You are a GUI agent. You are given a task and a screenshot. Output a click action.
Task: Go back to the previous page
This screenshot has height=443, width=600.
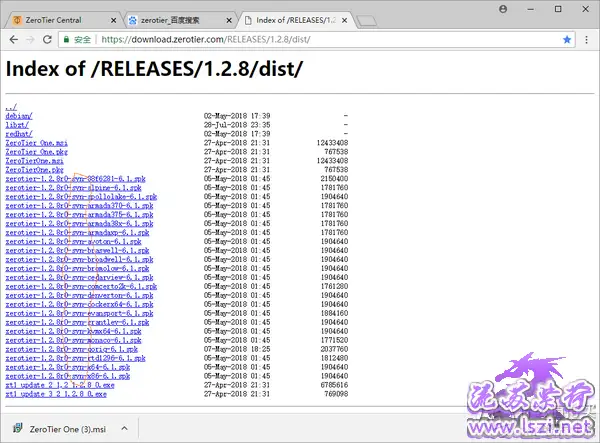point(13,39)
